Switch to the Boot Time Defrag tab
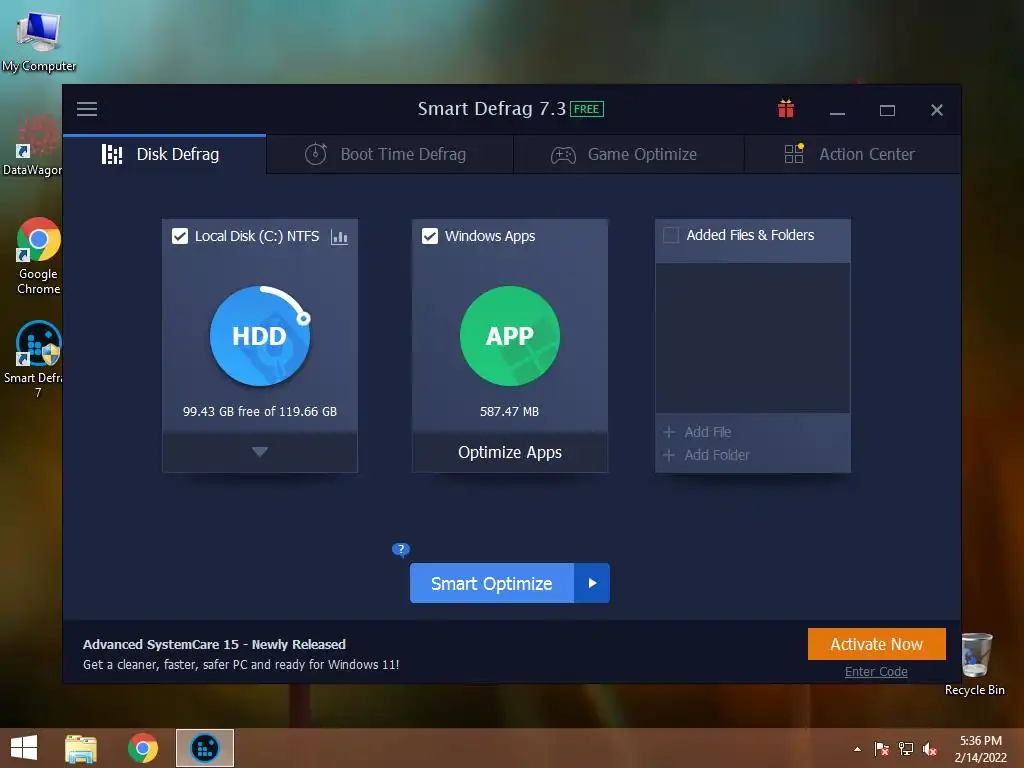Viewport: 1024px width, 768px height. click(x=390, y=154)
